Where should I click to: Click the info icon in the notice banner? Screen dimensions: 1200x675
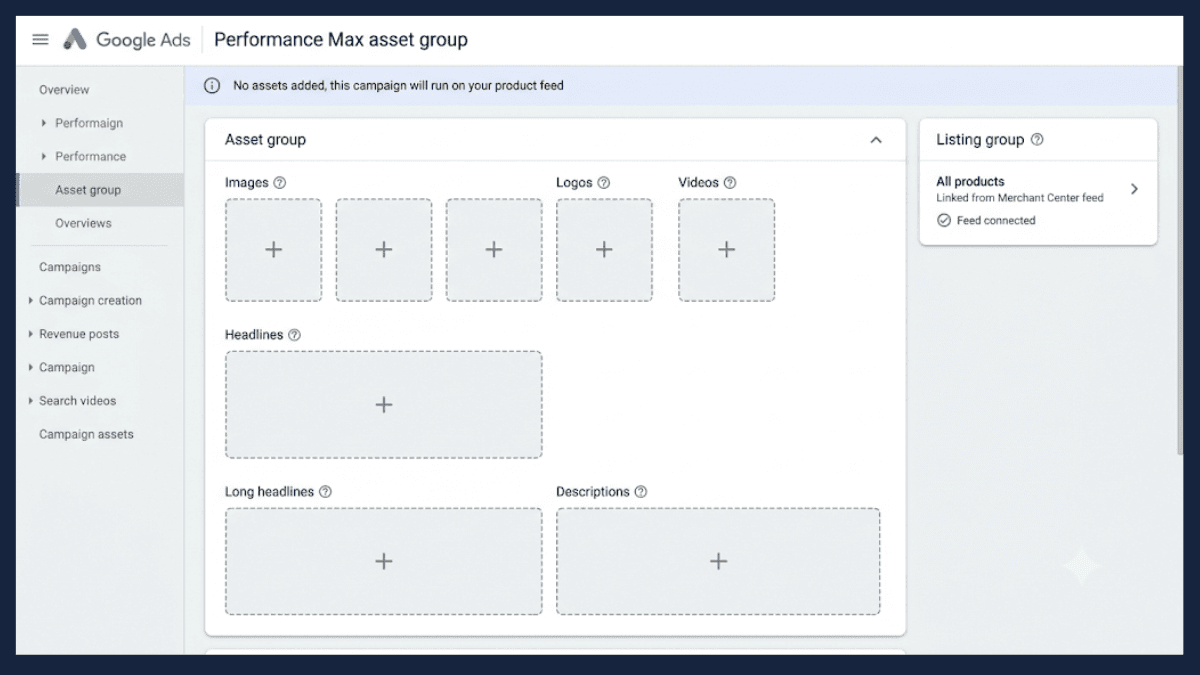pyautogui.click(x=212, y=86)
